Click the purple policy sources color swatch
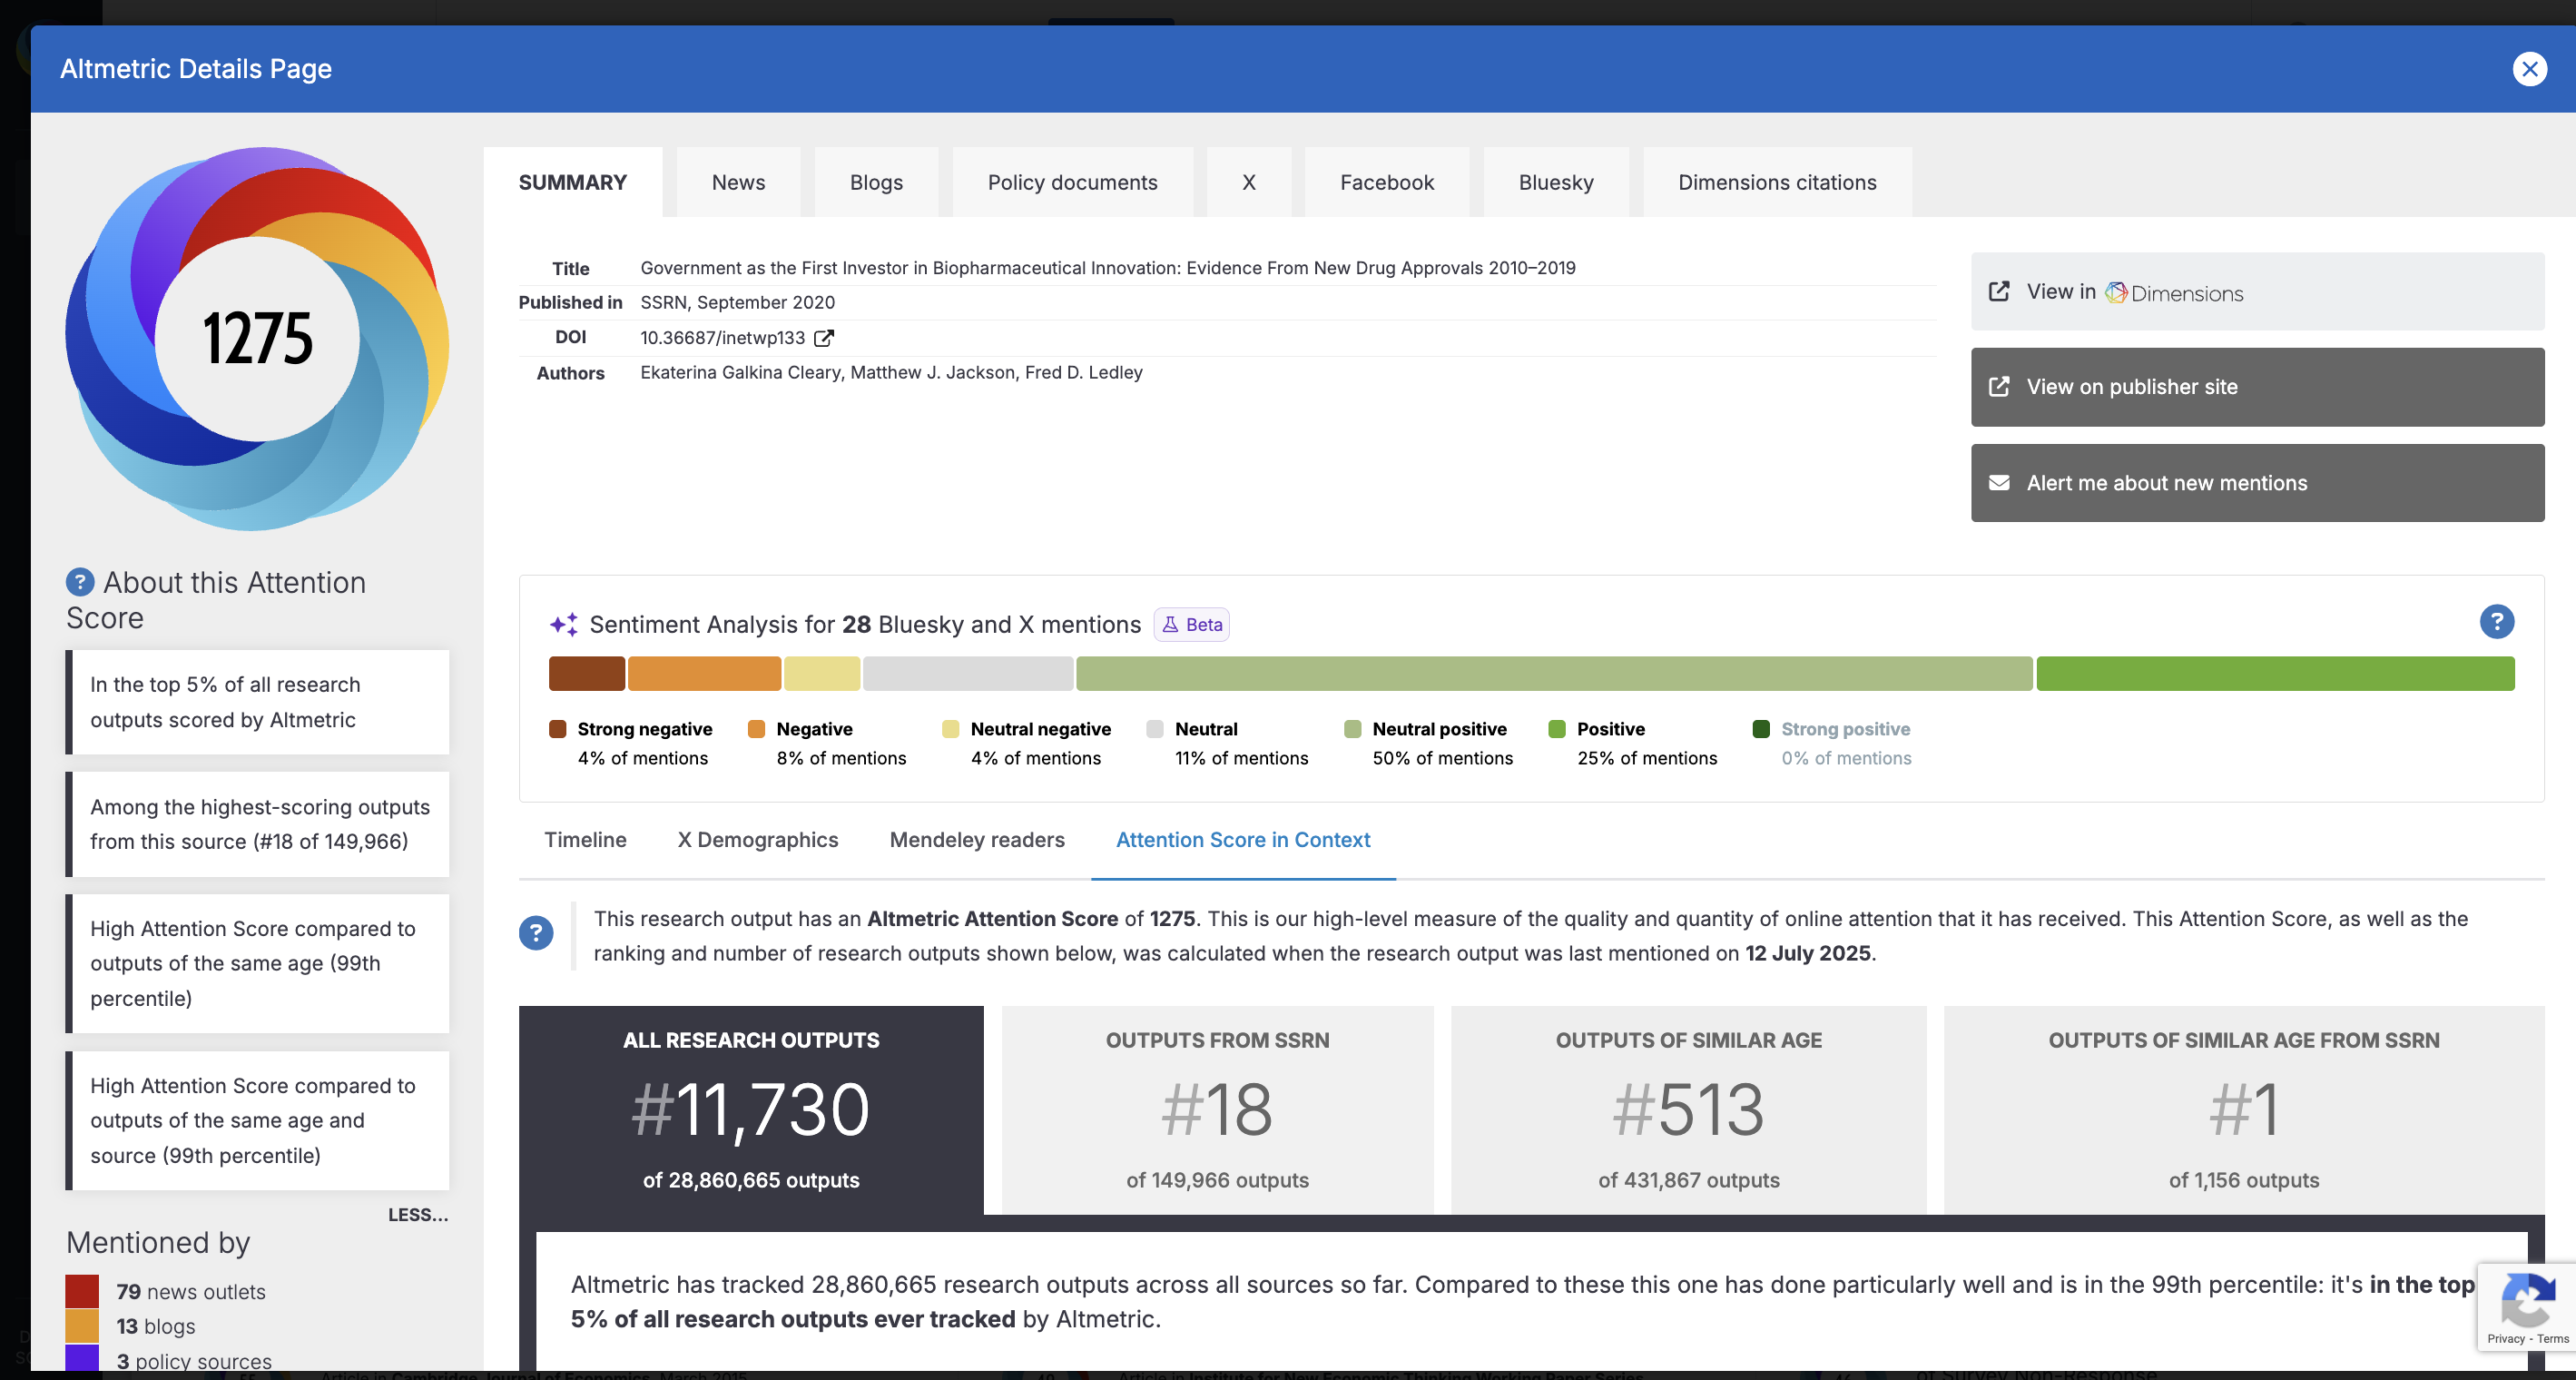 (82, 1358)
